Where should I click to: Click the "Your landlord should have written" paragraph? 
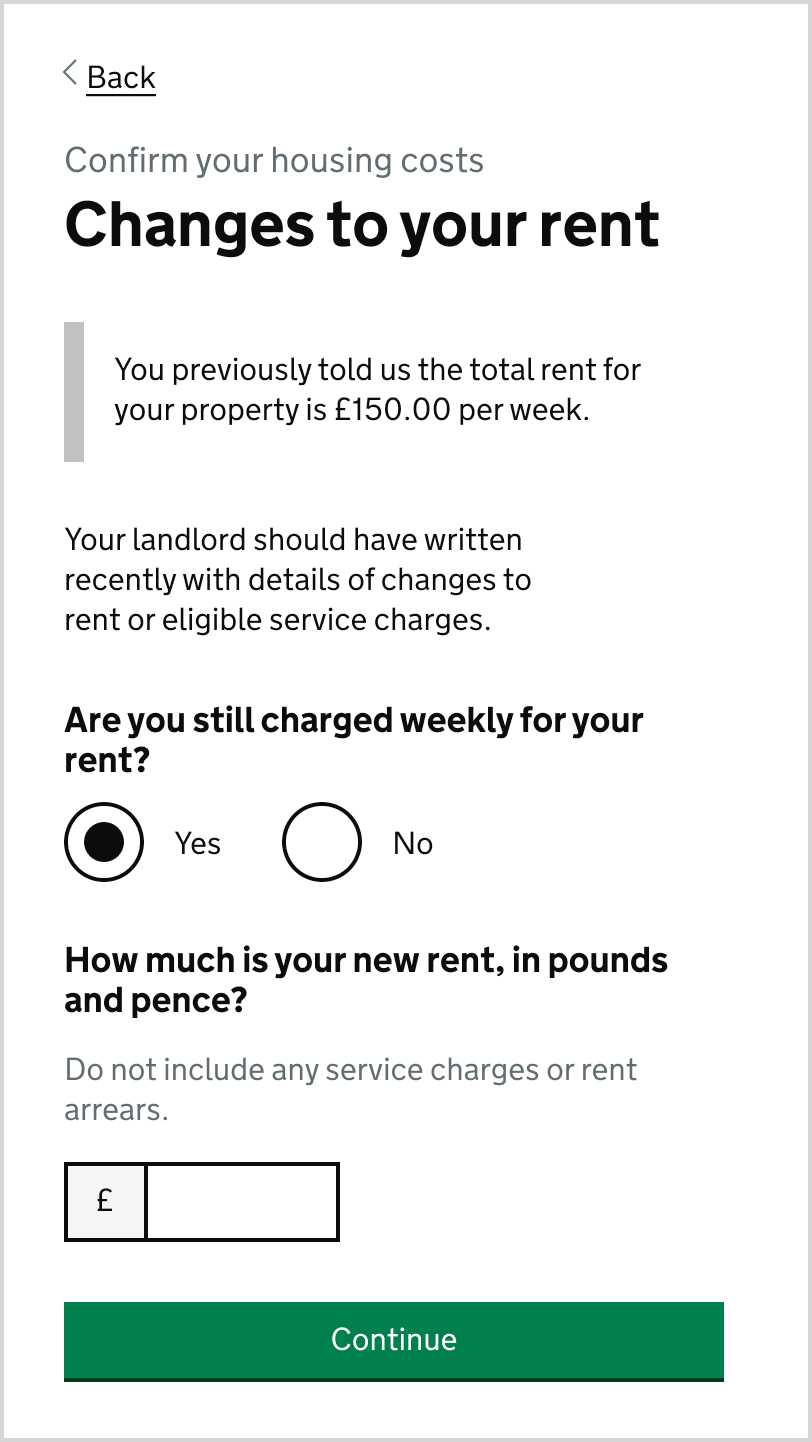(293, 540)
